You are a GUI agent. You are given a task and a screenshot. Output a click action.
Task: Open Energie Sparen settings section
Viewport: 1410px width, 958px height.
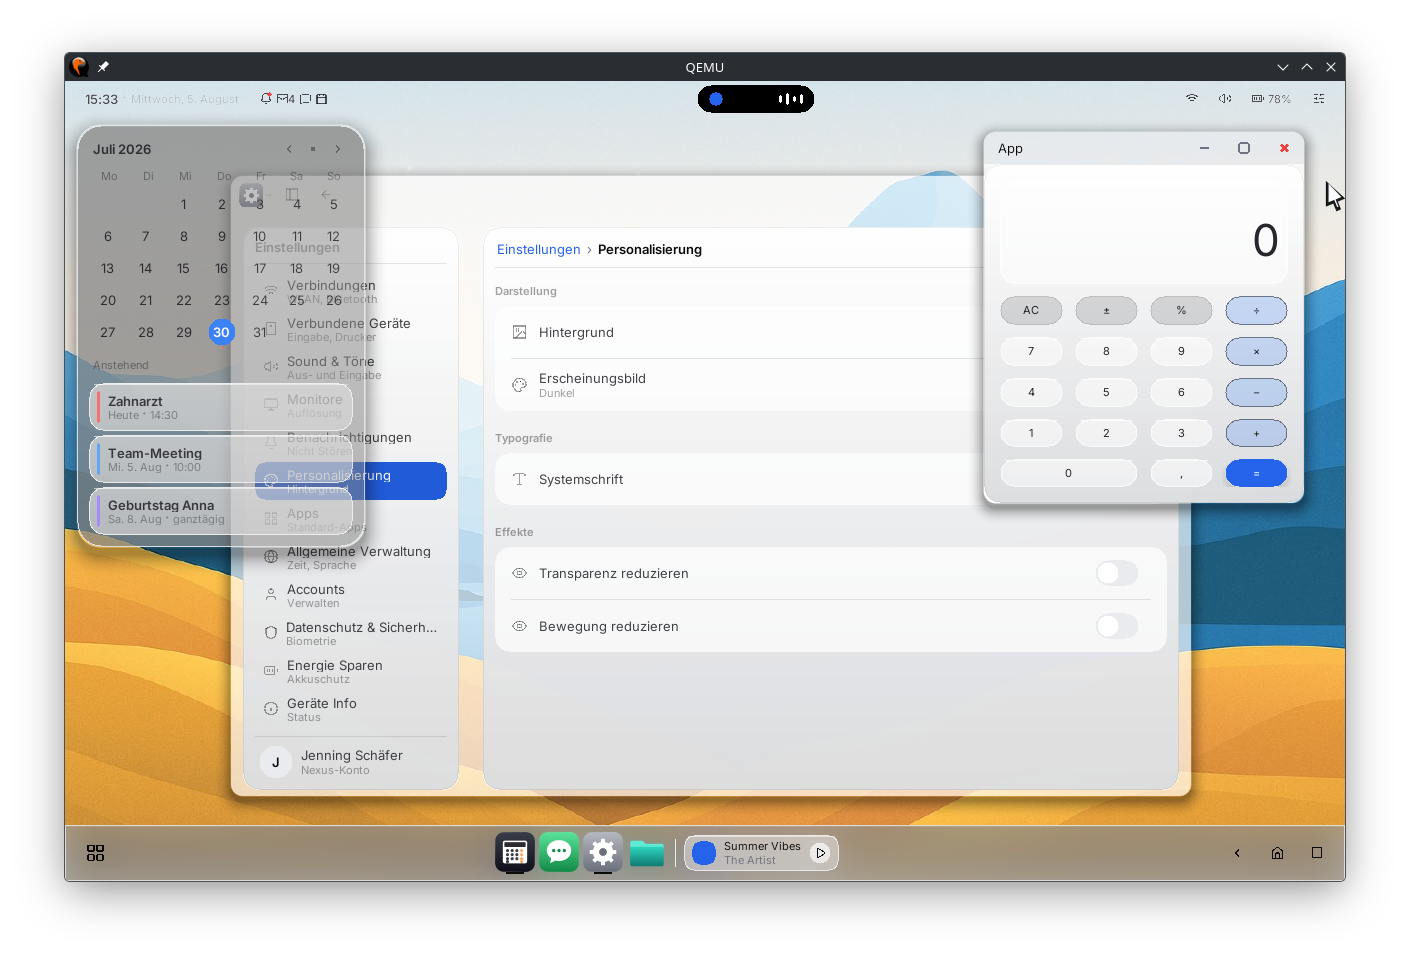click(351, 671)
